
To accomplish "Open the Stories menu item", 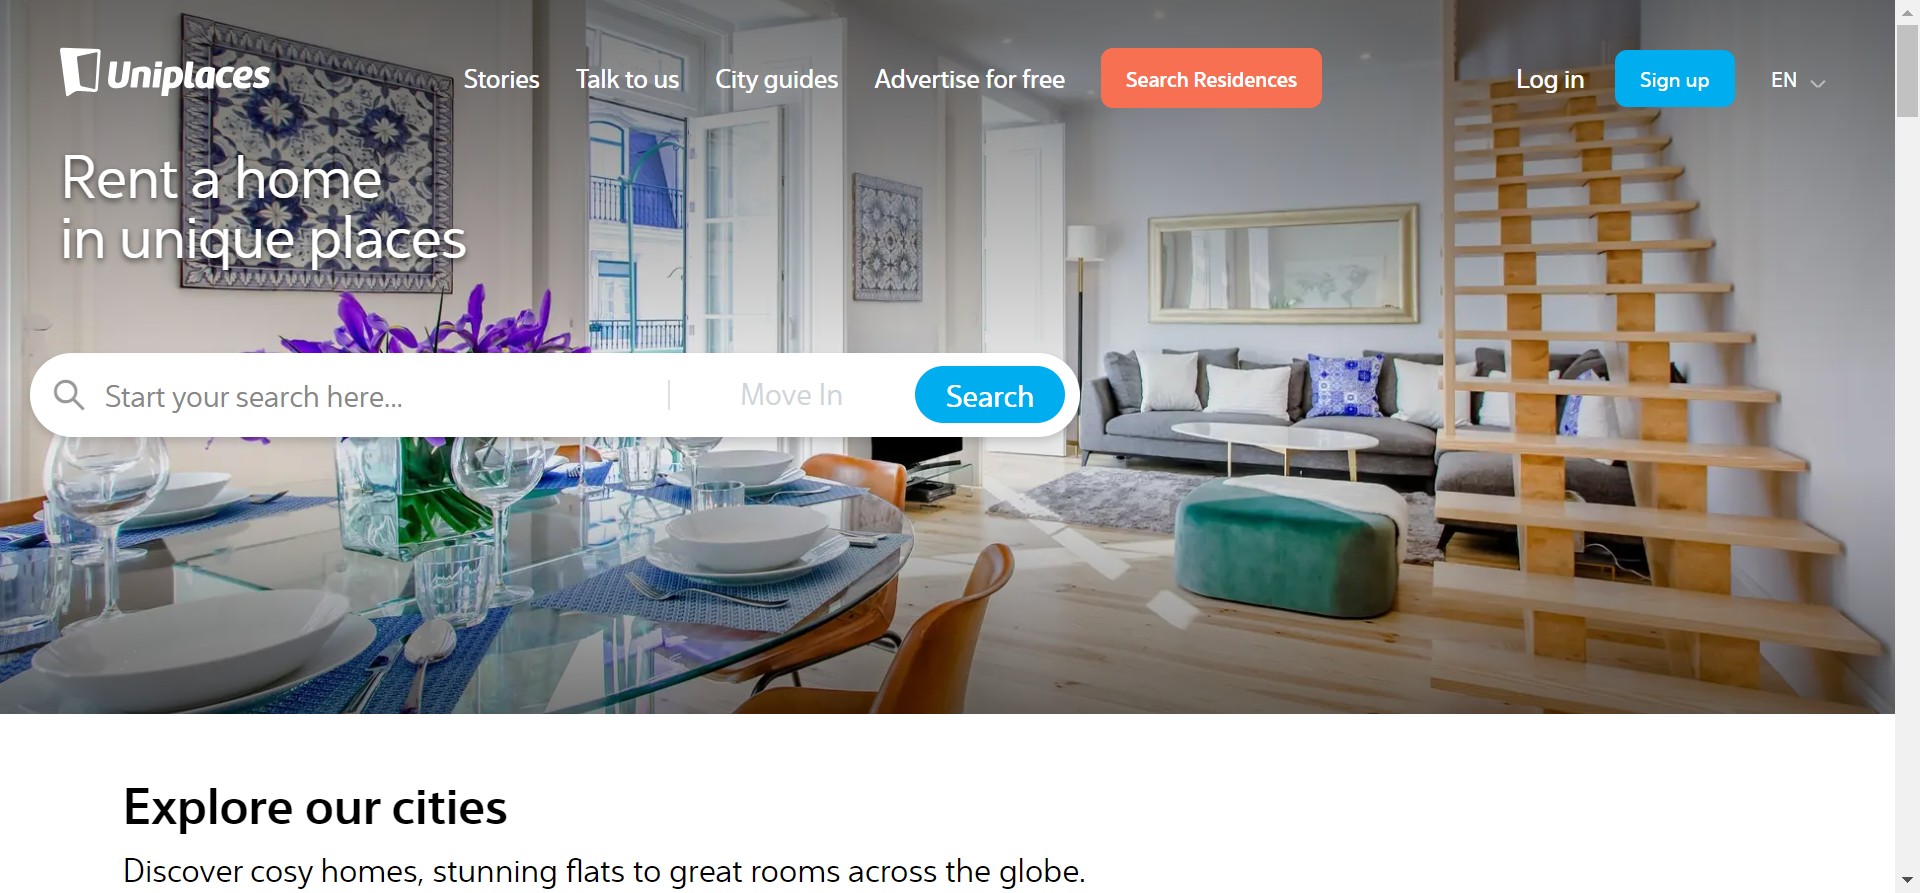I will pyautogui.click(x=501, y=79).
